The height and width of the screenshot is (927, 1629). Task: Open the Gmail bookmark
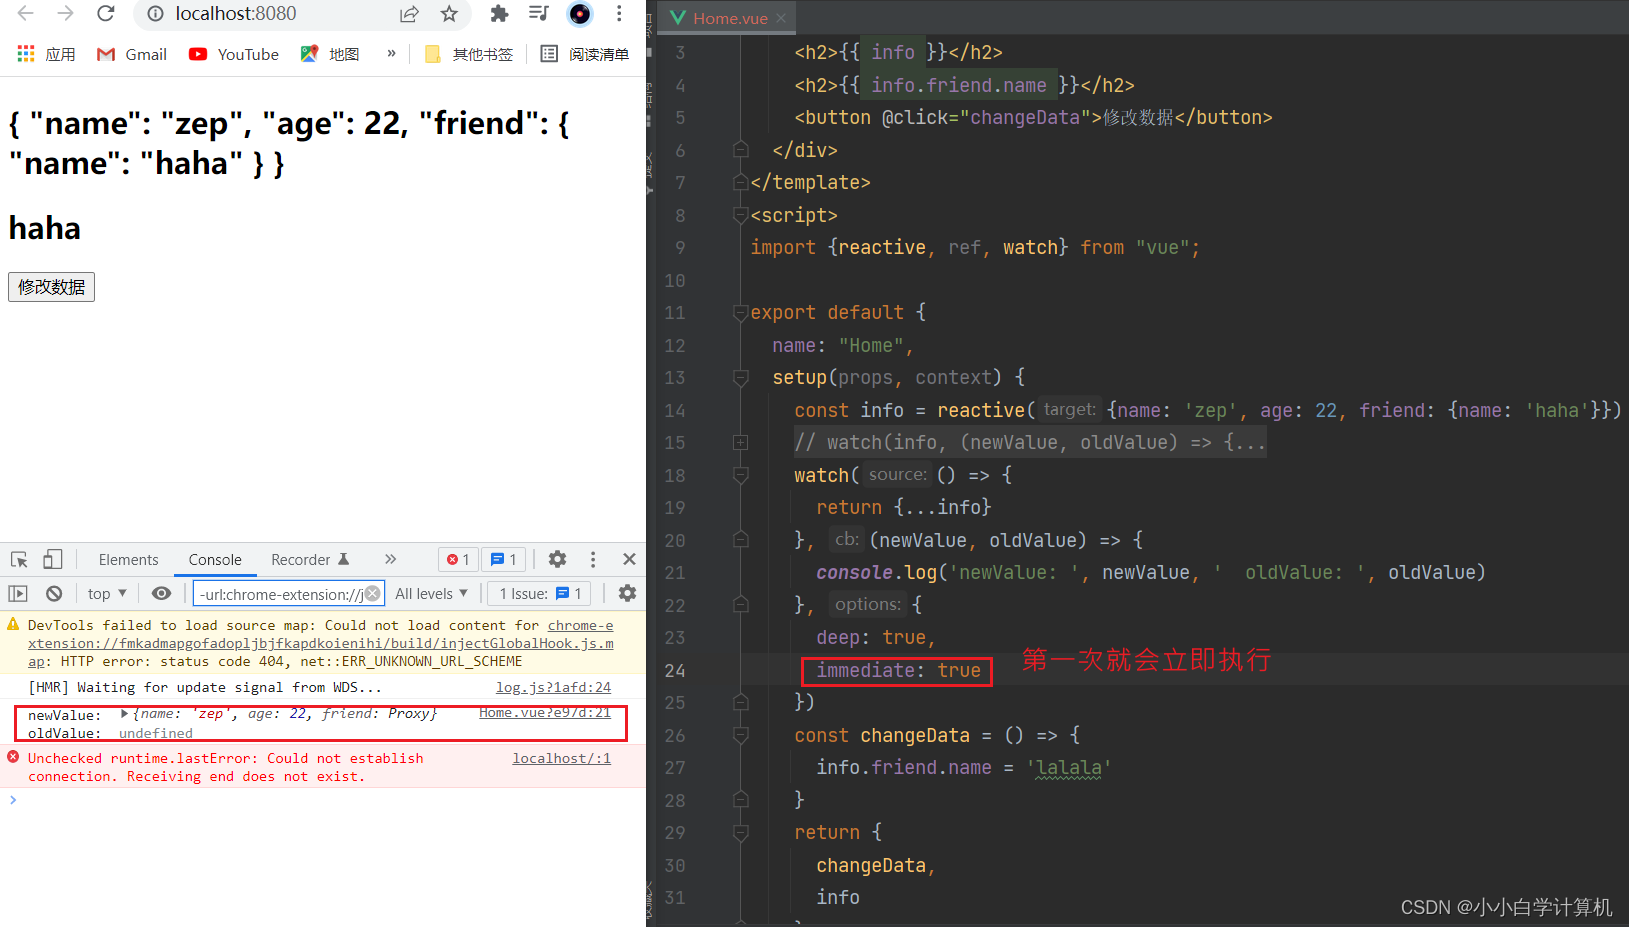pos(132,54)
